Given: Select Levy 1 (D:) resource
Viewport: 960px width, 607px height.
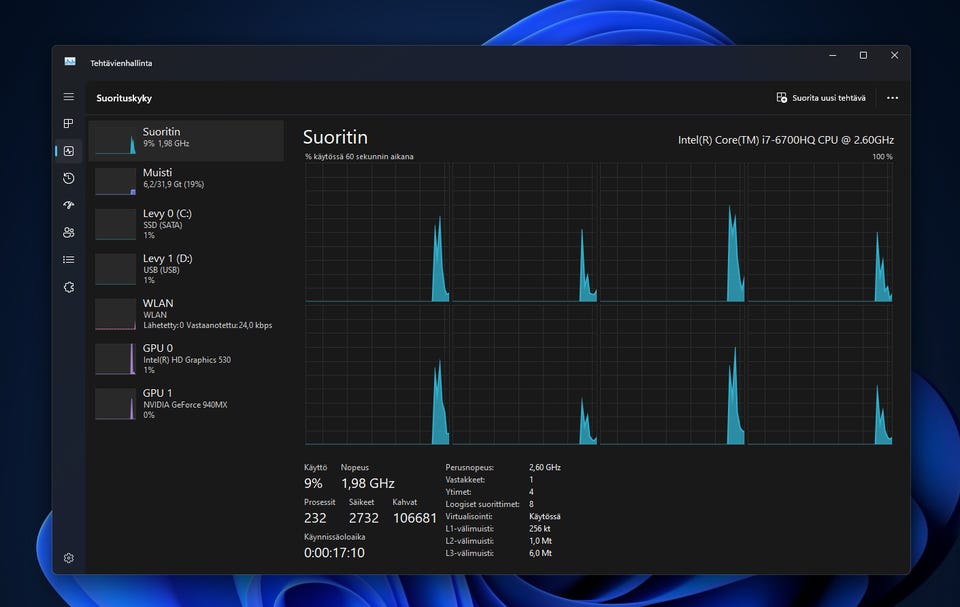Looking at the screenshot, I should point(186,269).
